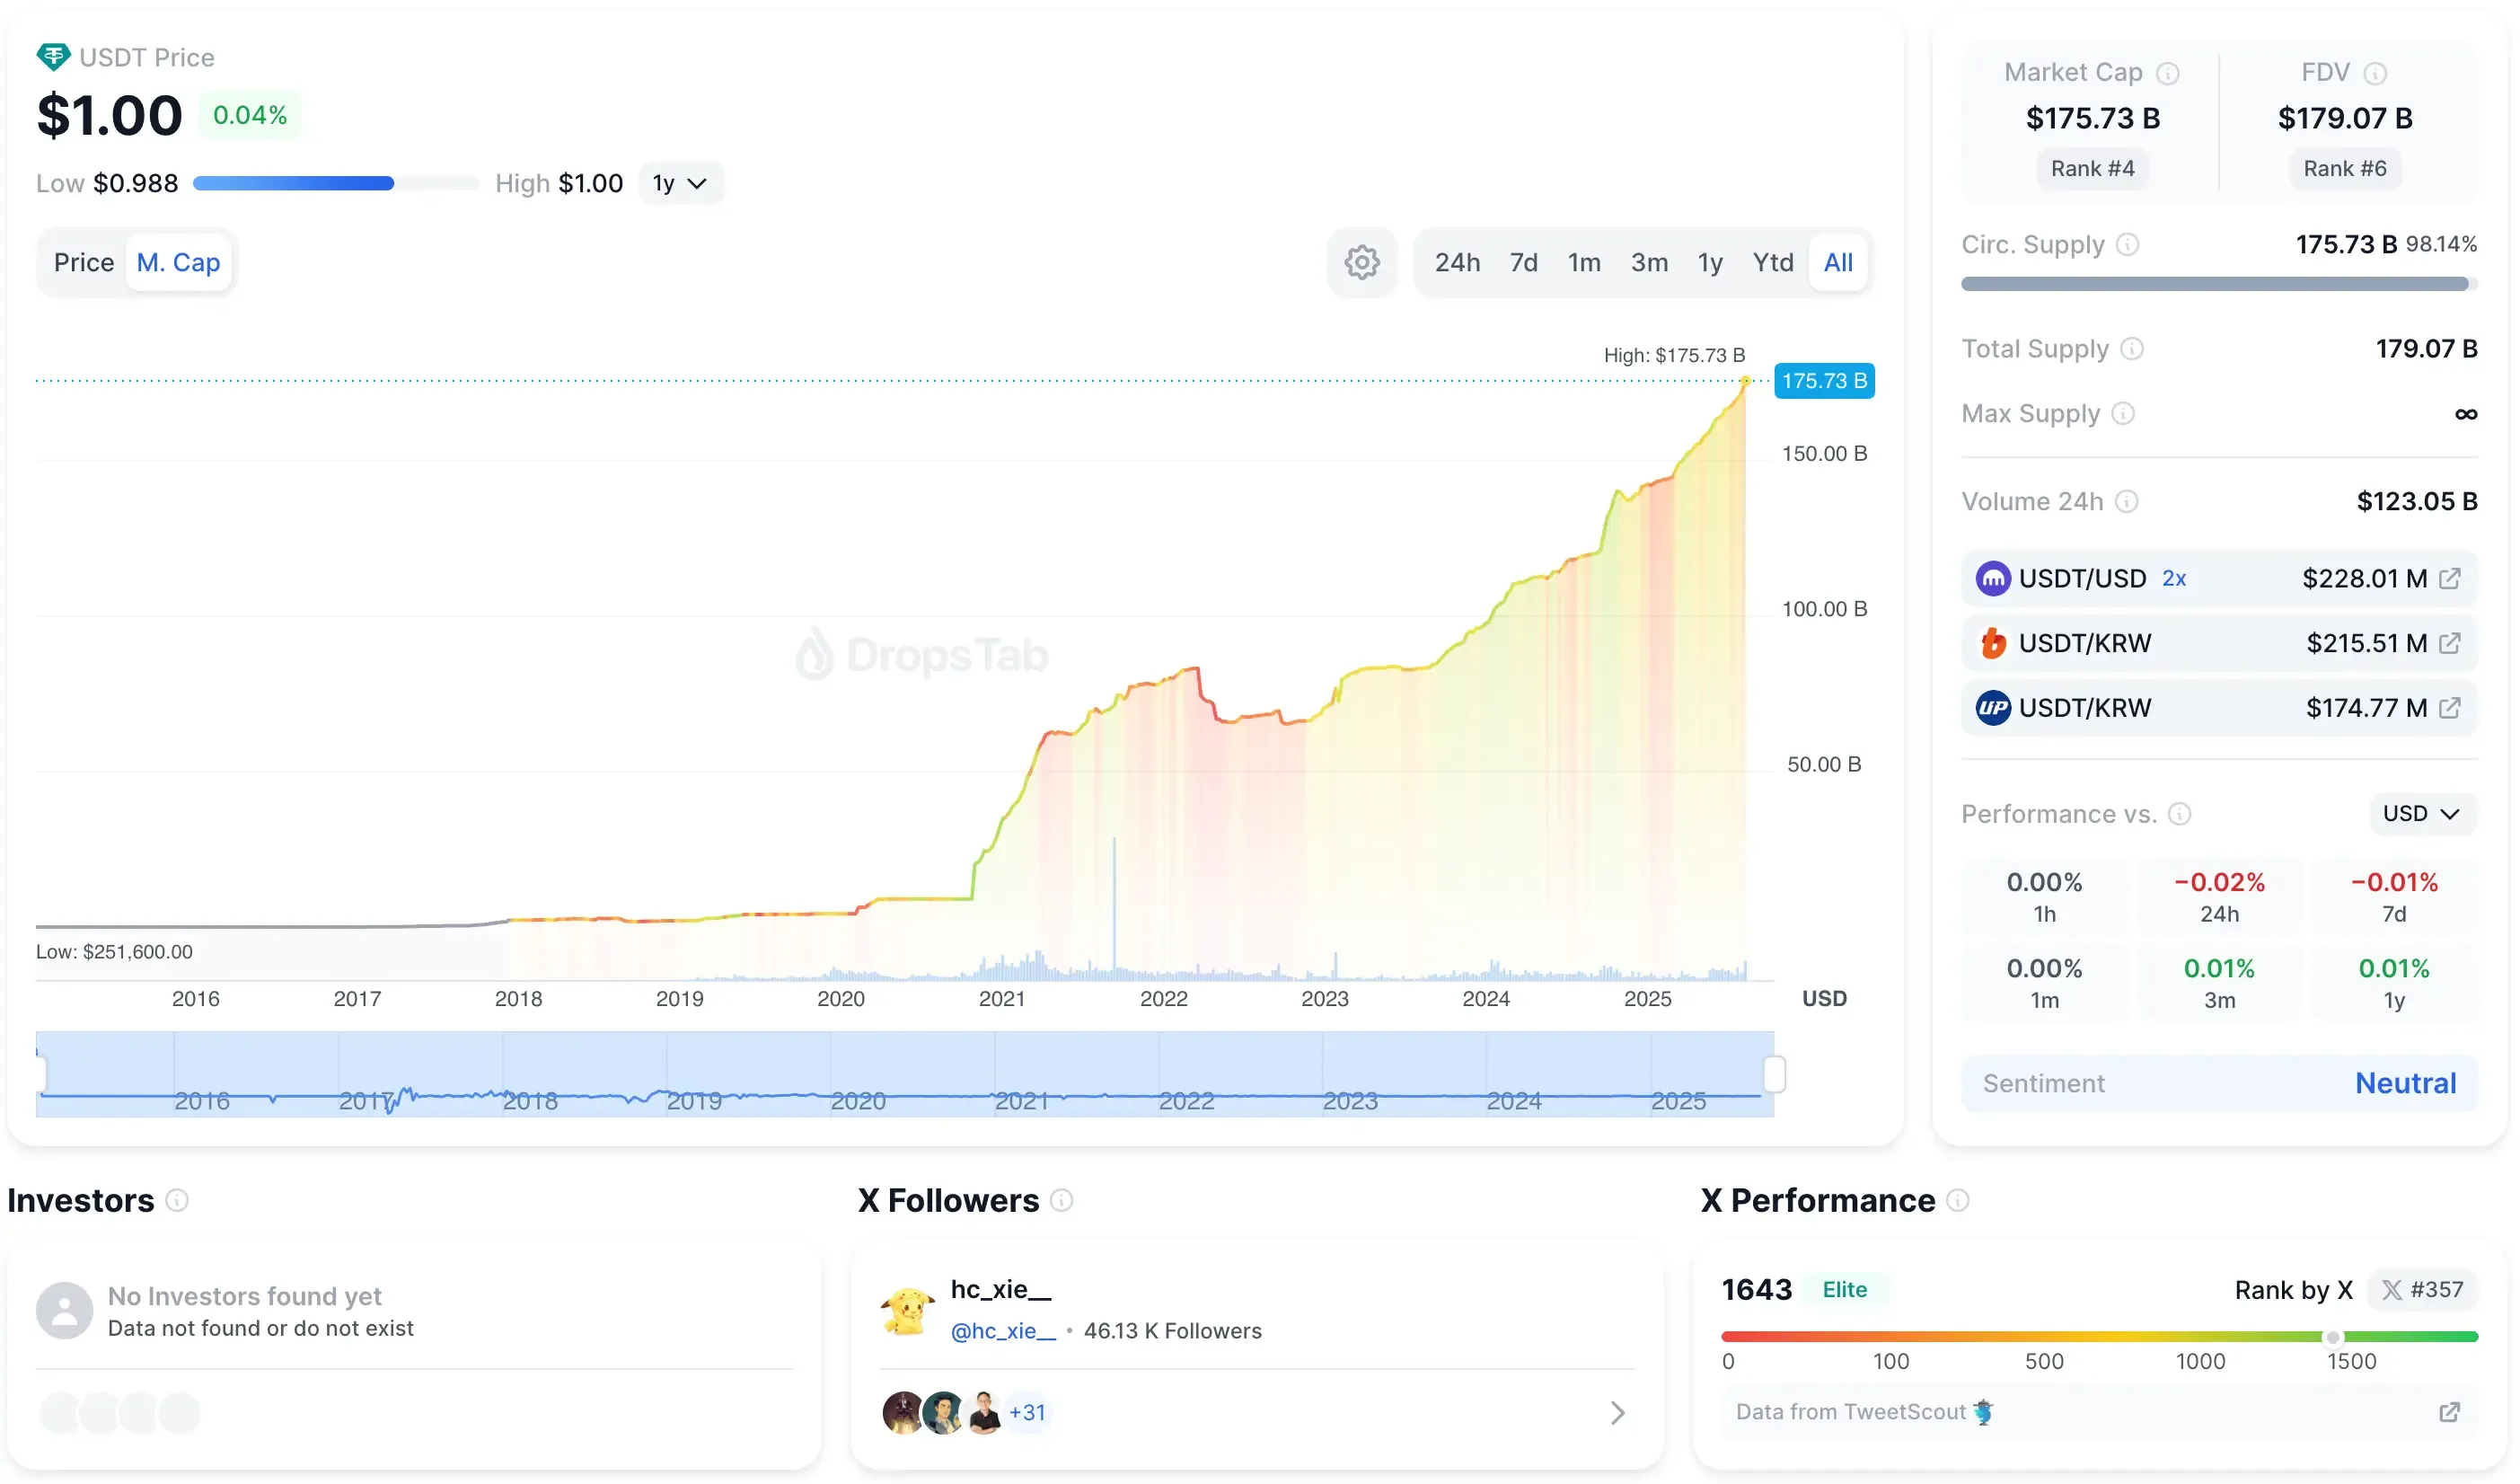Switch chart to Price view

click(x=84, y=261)
